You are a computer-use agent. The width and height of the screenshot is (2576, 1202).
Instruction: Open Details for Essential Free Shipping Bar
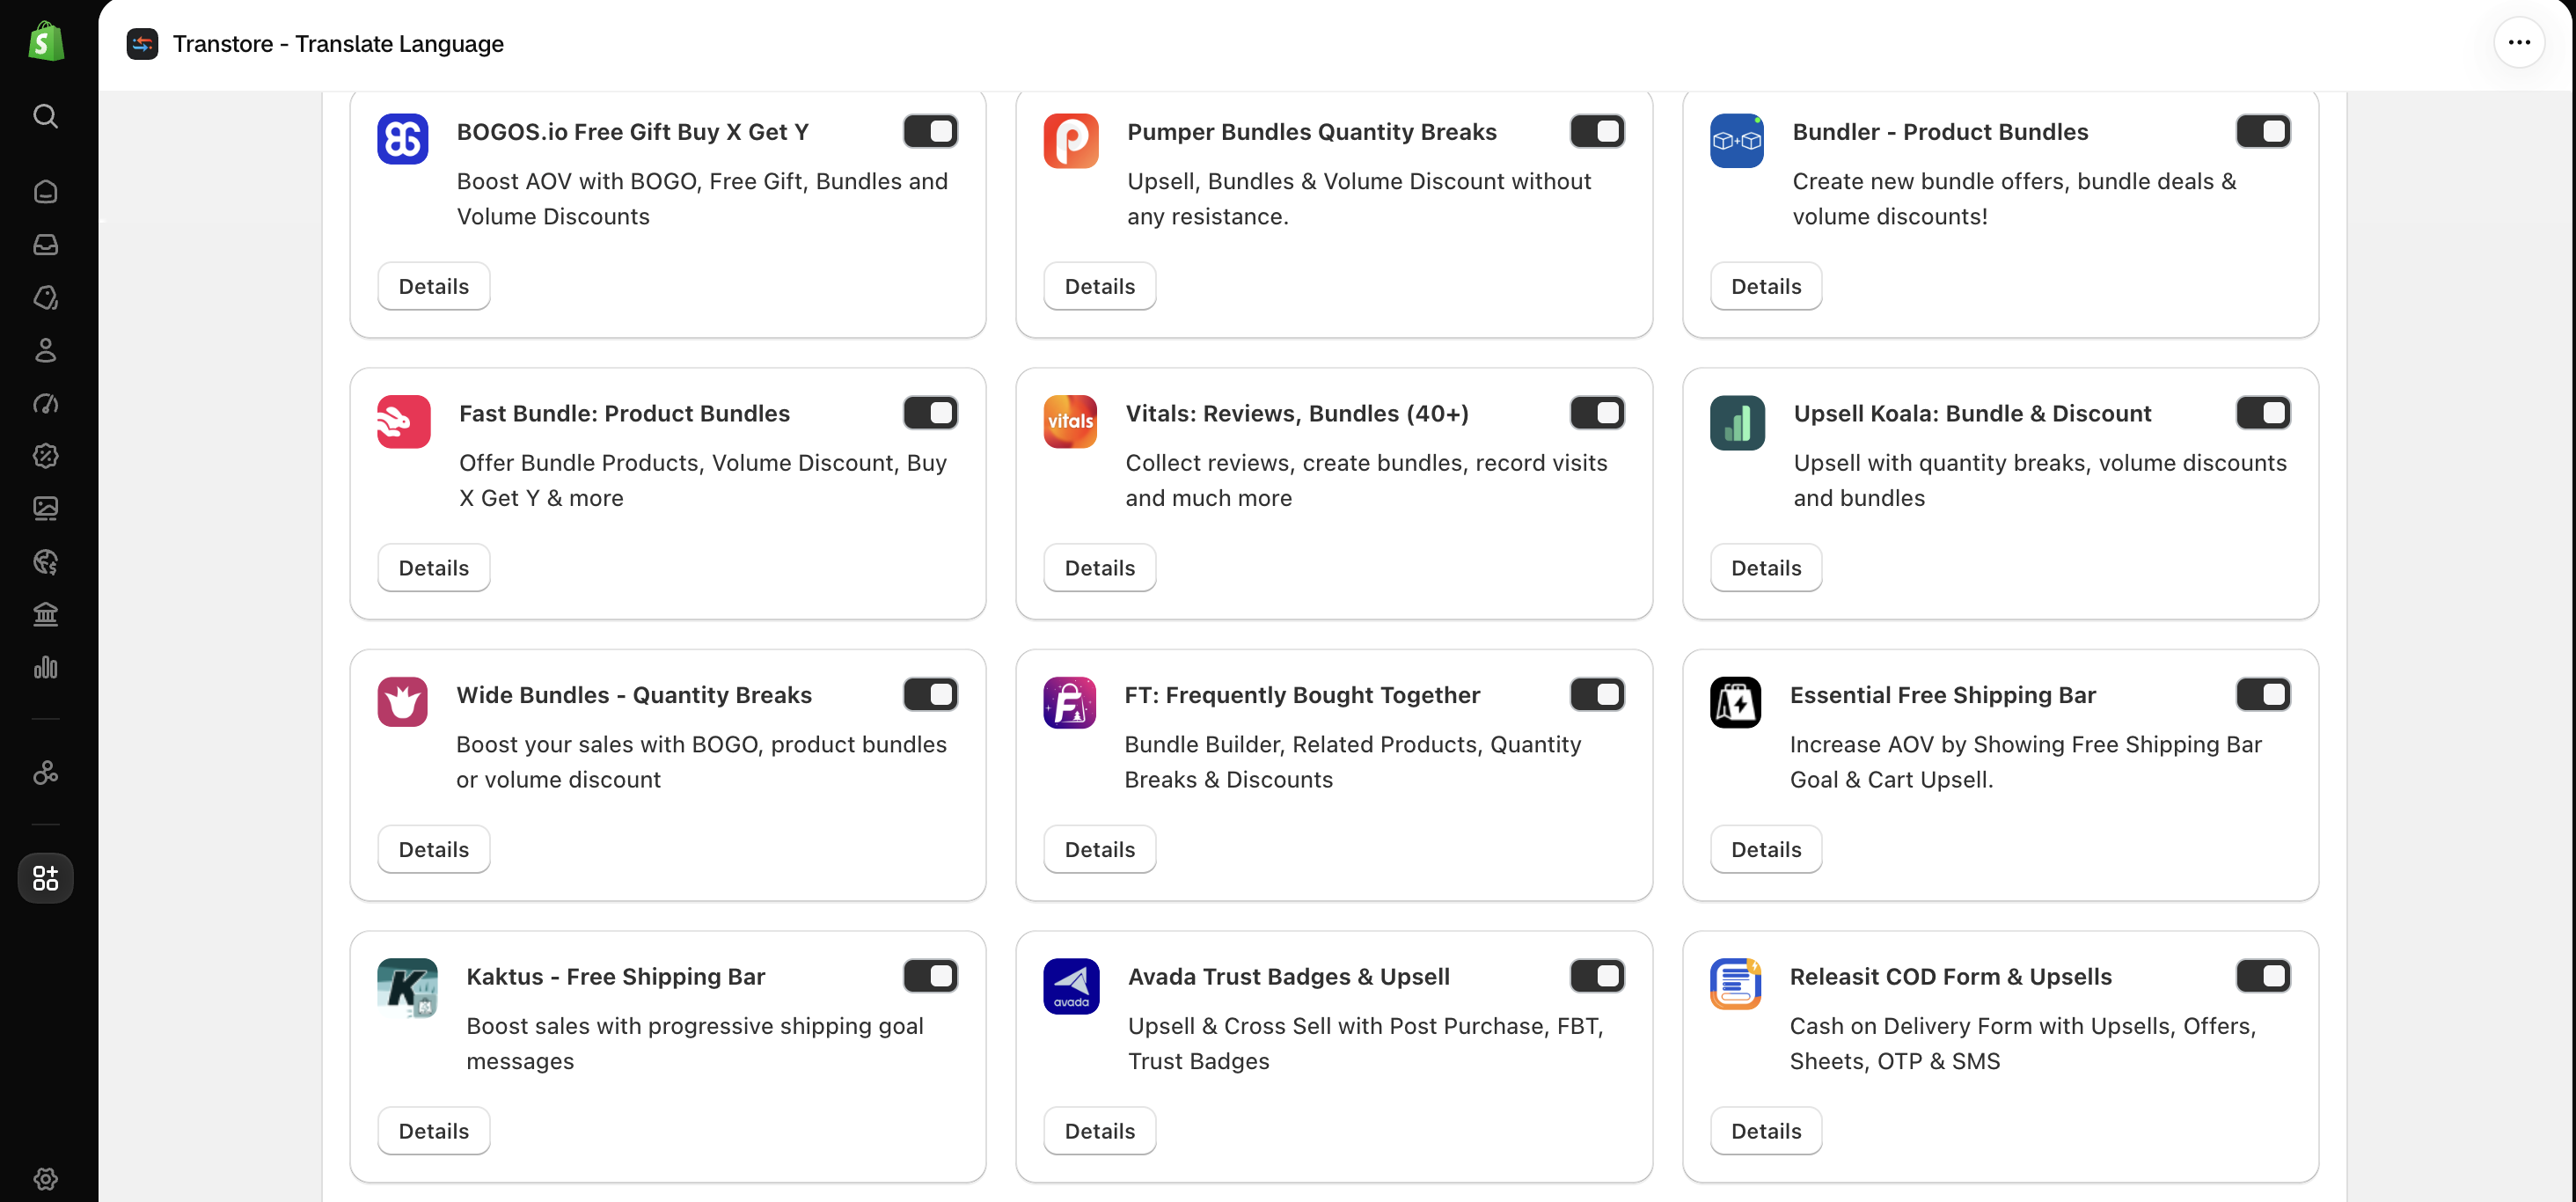point(1766,849)
